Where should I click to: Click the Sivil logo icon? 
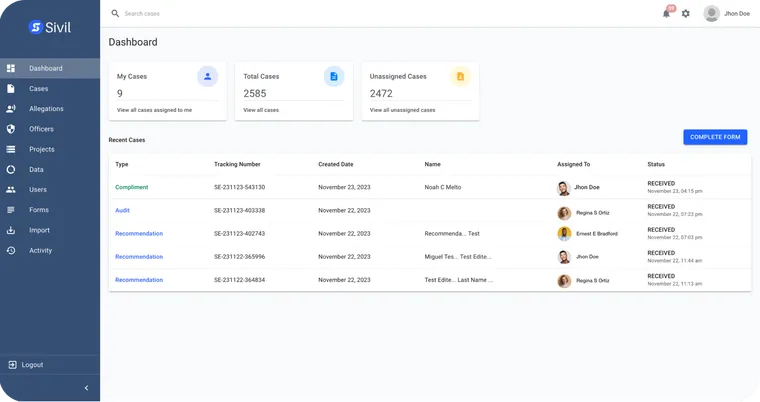(x=35, y=27)
